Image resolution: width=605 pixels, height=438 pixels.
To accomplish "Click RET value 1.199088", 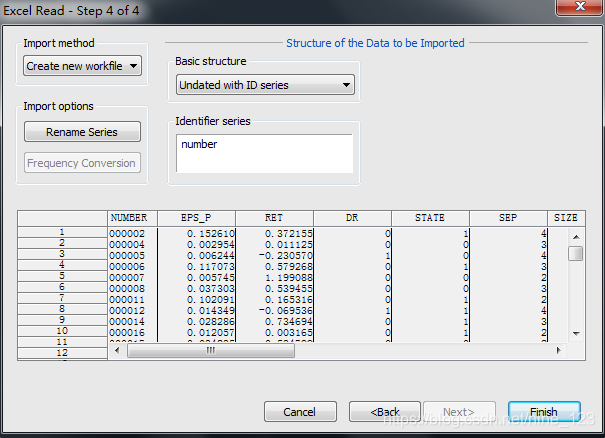I will [289, 278].
